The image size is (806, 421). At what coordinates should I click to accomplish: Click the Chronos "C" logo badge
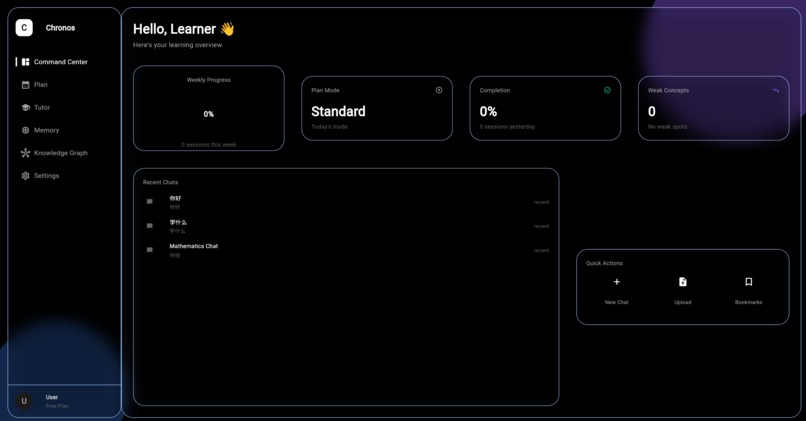pos(24,28)
